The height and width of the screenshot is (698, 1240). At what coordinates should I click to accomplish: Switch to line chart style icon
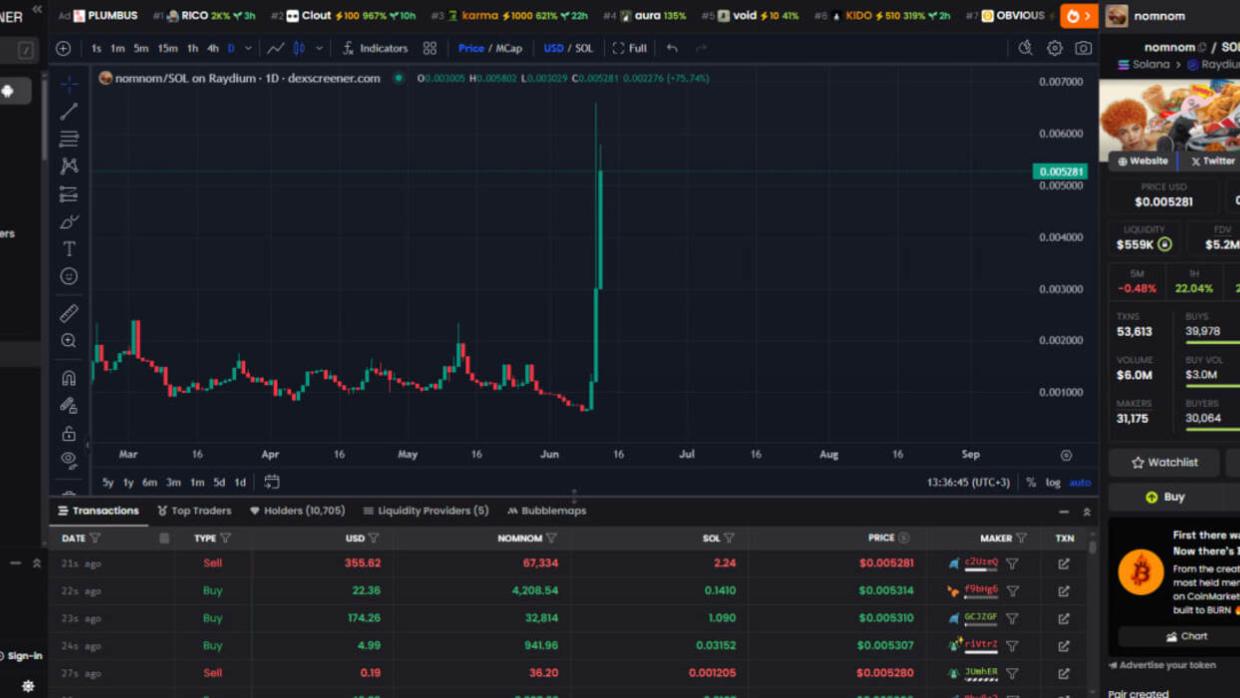275,48
